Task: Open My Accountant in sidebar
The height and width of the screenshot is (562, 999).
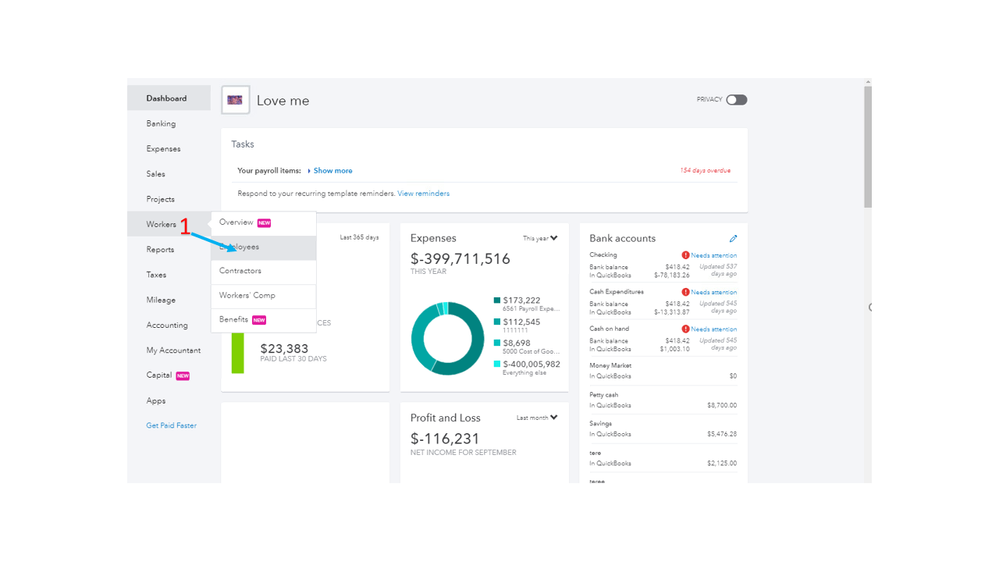Action: click(x=173, y=350)
